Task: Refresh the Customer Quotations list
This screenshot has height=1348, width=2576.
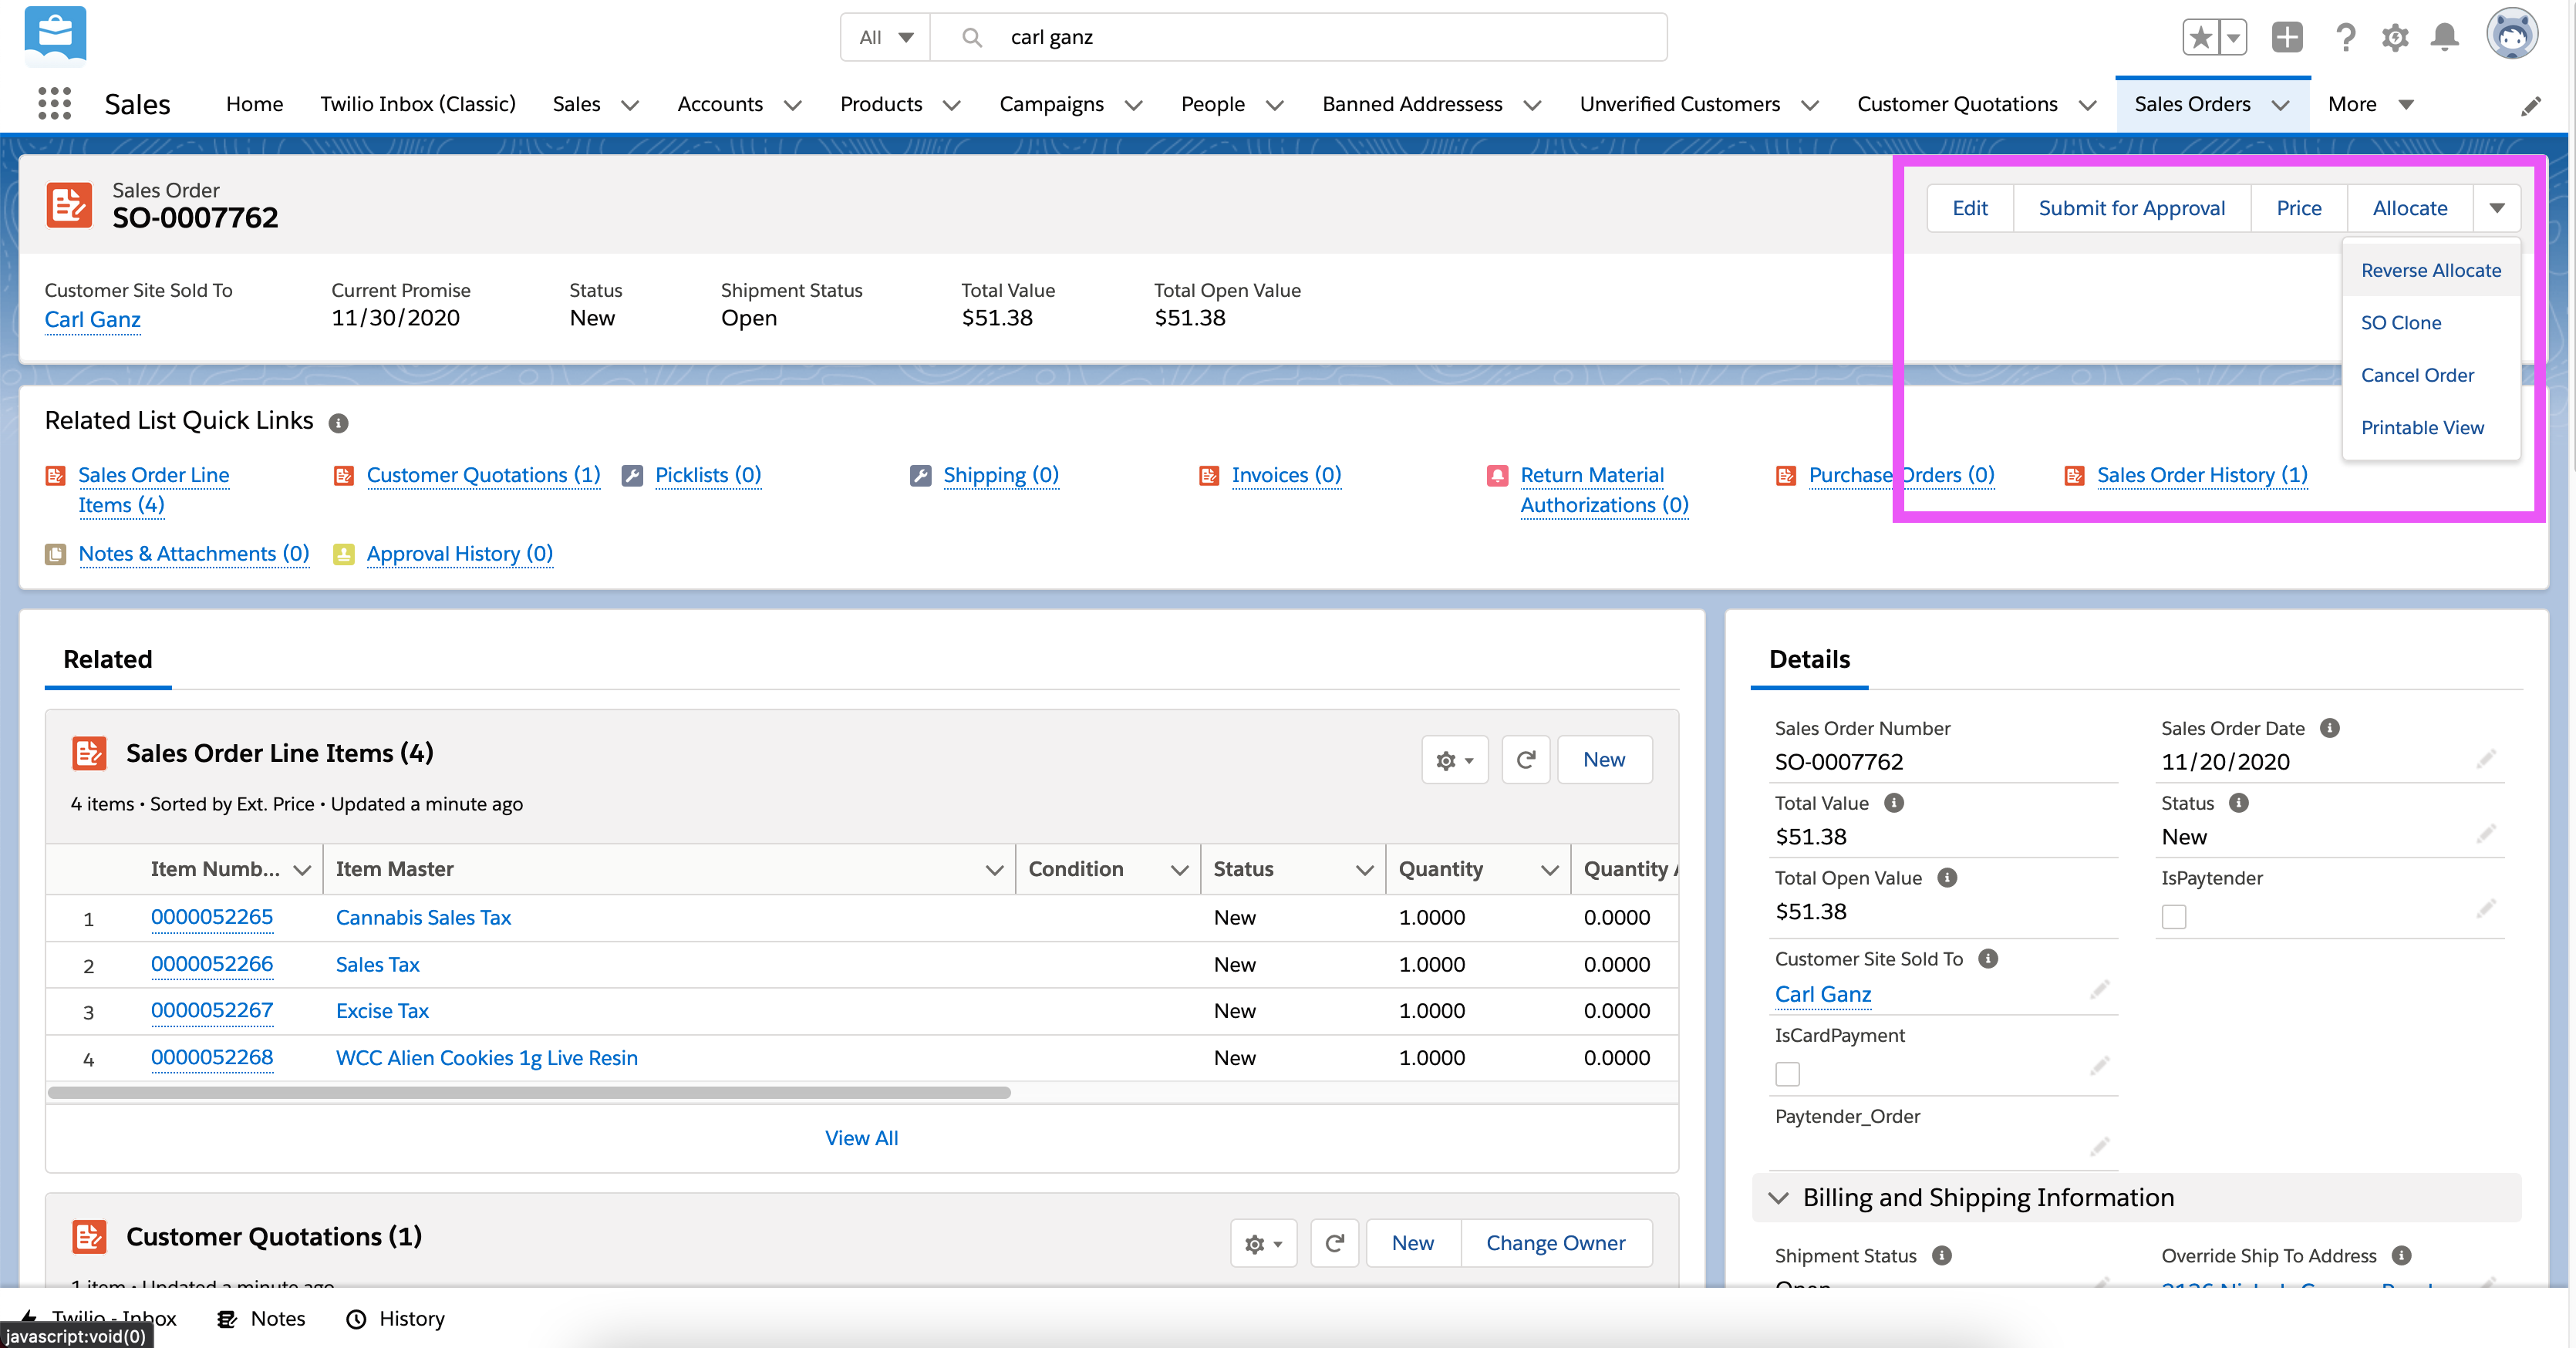Action: click(x=1335, y=1243)
